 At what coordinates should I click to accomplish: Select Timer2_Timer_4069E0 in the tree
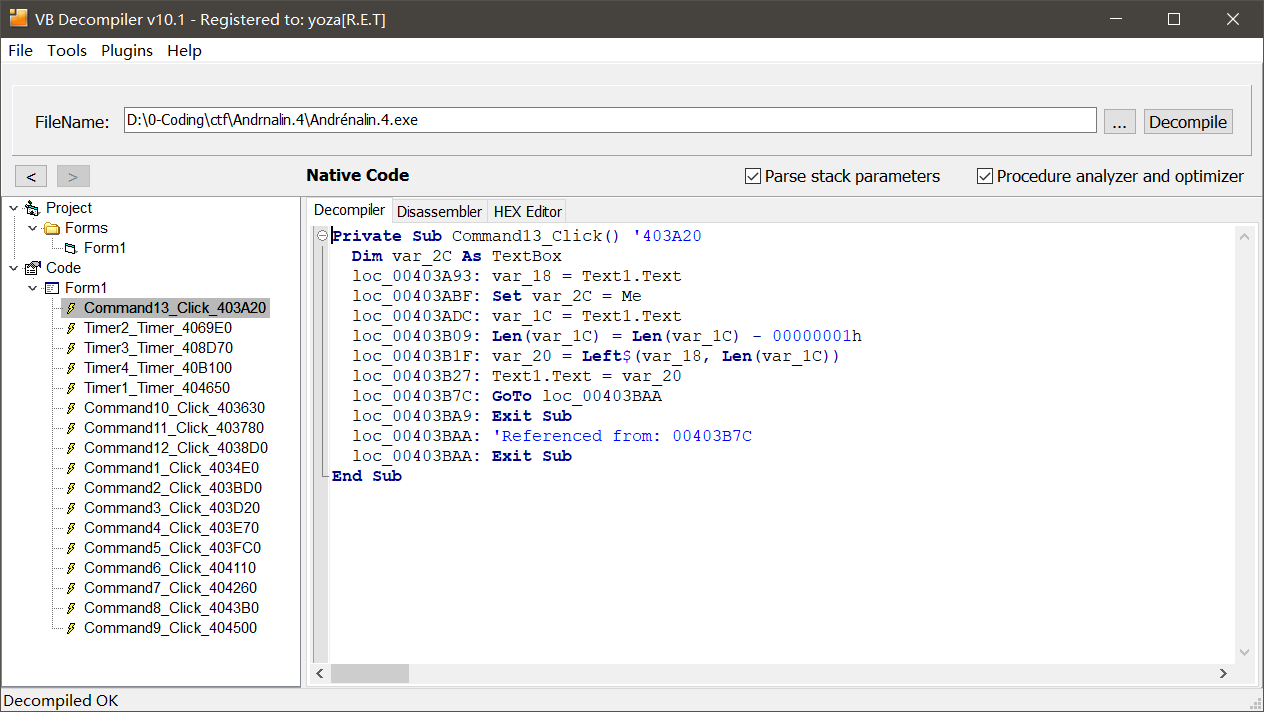tap(158, 328)
